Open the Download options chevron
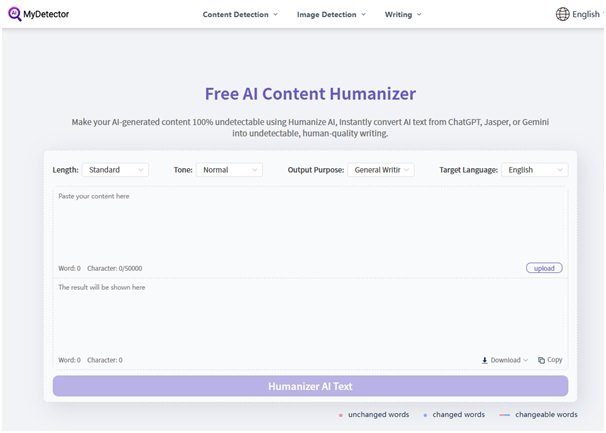Screen dimensions: 606x433 point(525,360)
